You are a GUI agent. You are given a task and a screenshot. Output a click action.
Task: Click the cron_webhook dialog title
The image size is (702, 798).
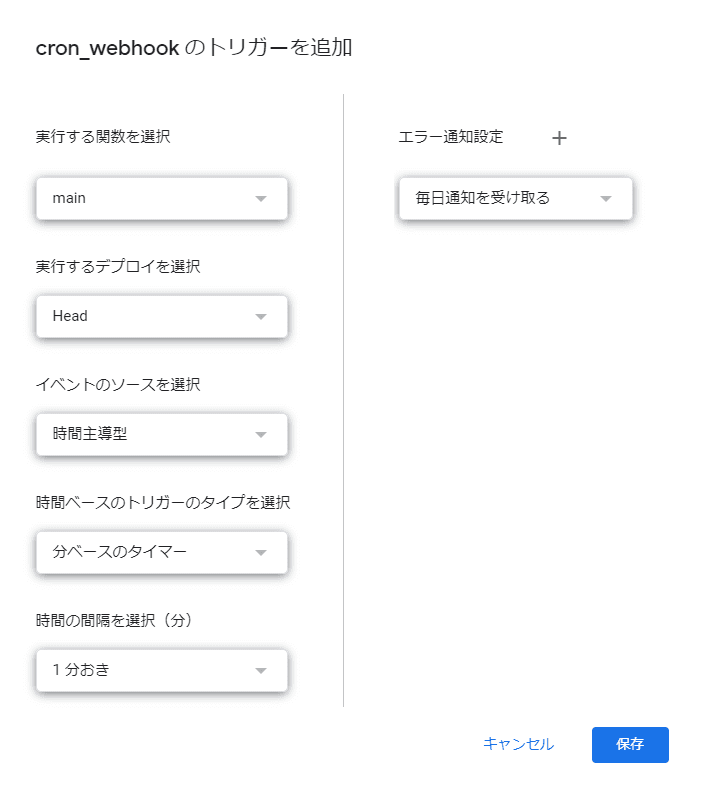coord(193,48)
